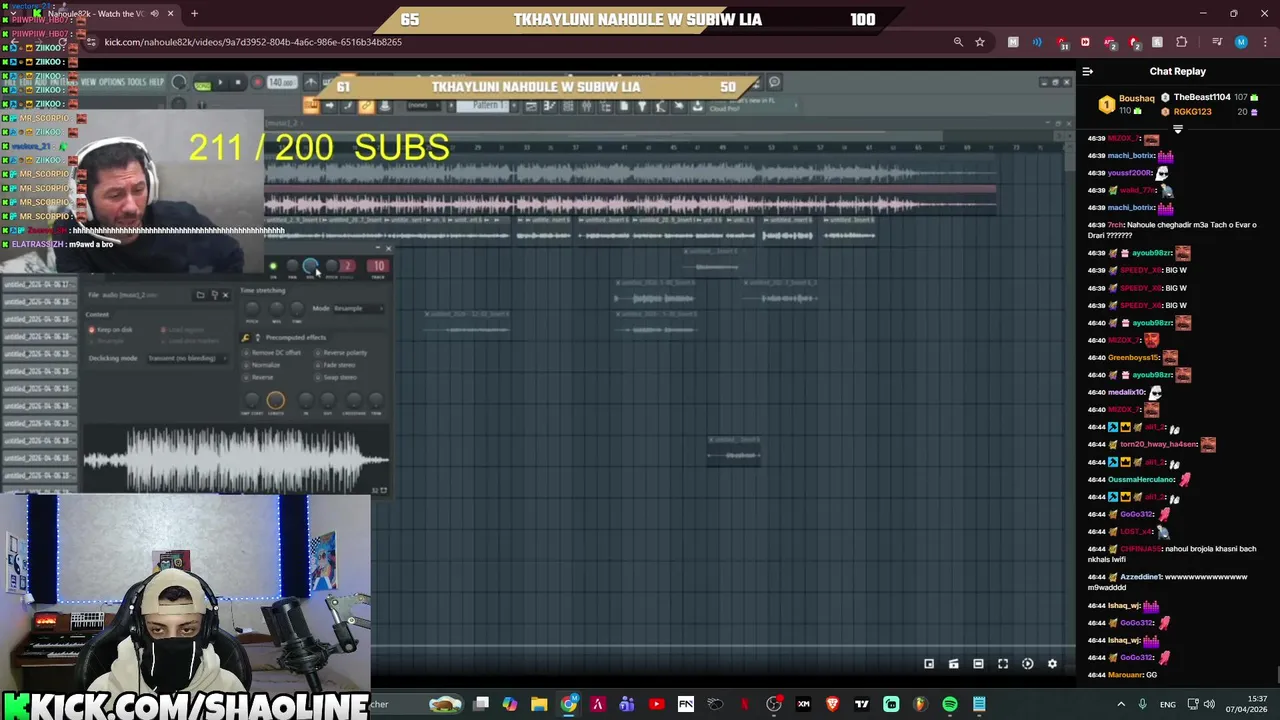Open the Chrome extensions puzzle icon
The width and height of the screenshot is (1280, 720).
(1182, 42)
